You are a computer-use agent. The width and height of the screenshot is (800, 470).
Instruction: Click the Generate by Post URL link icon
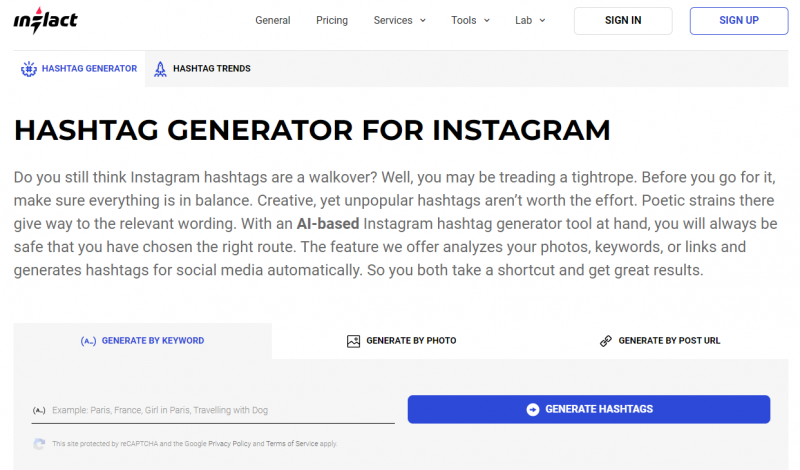tap(605, 341)
